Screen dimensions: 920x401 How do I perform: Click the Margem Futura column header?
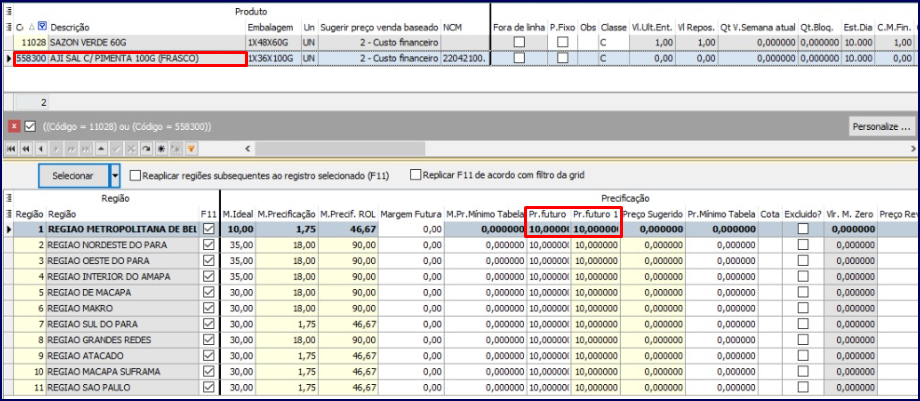click(x=411, y=214)
